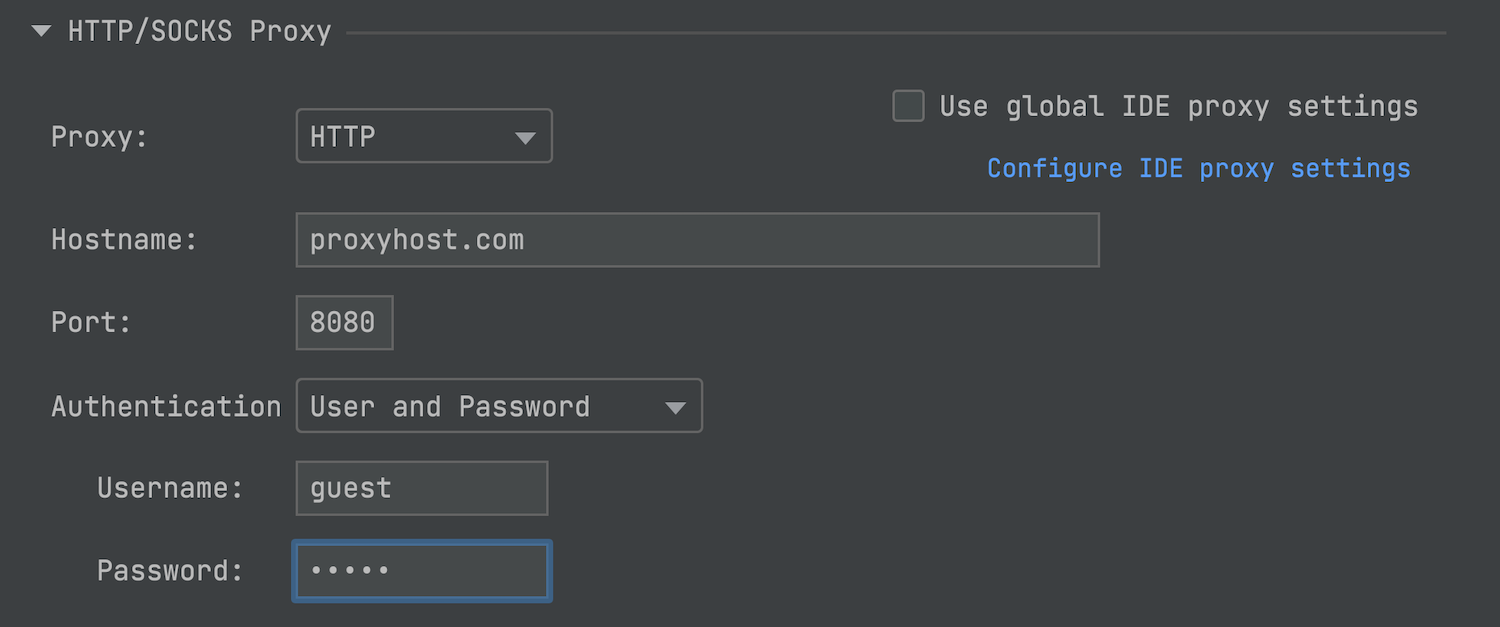Click the "Proxy:" field label
Screen dimensions: 1500x627
point(99,137)
